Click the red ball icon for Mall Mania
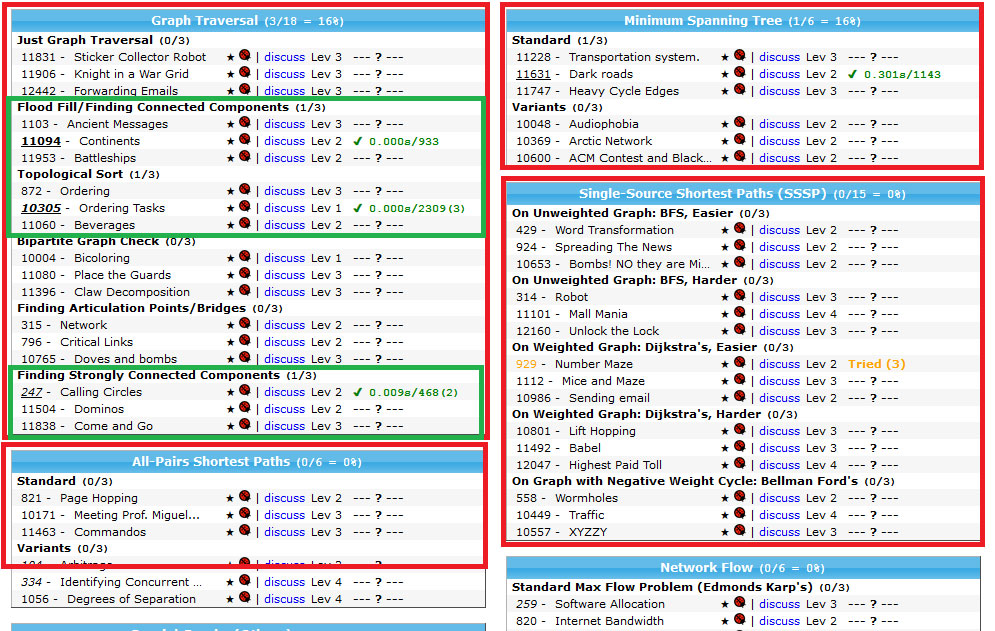This screenshot has height=631, width=995. point(740,313)
